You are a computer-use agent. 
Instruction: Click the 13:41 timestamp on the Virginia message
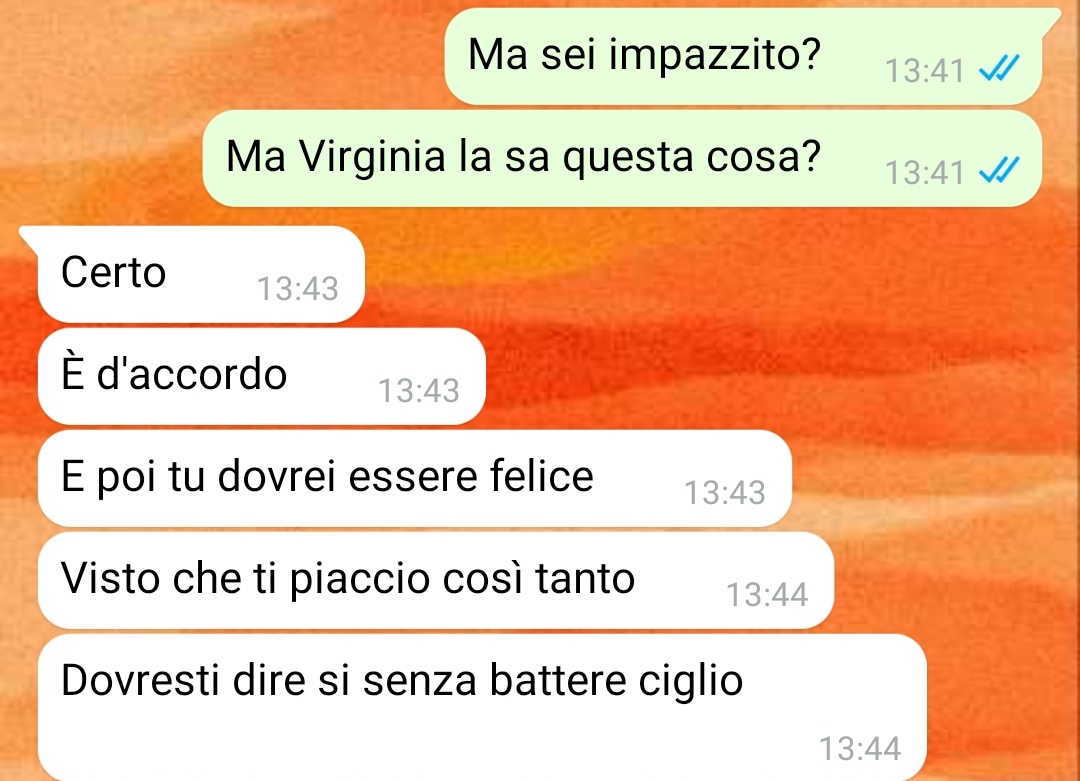click(x=924, y=173)
